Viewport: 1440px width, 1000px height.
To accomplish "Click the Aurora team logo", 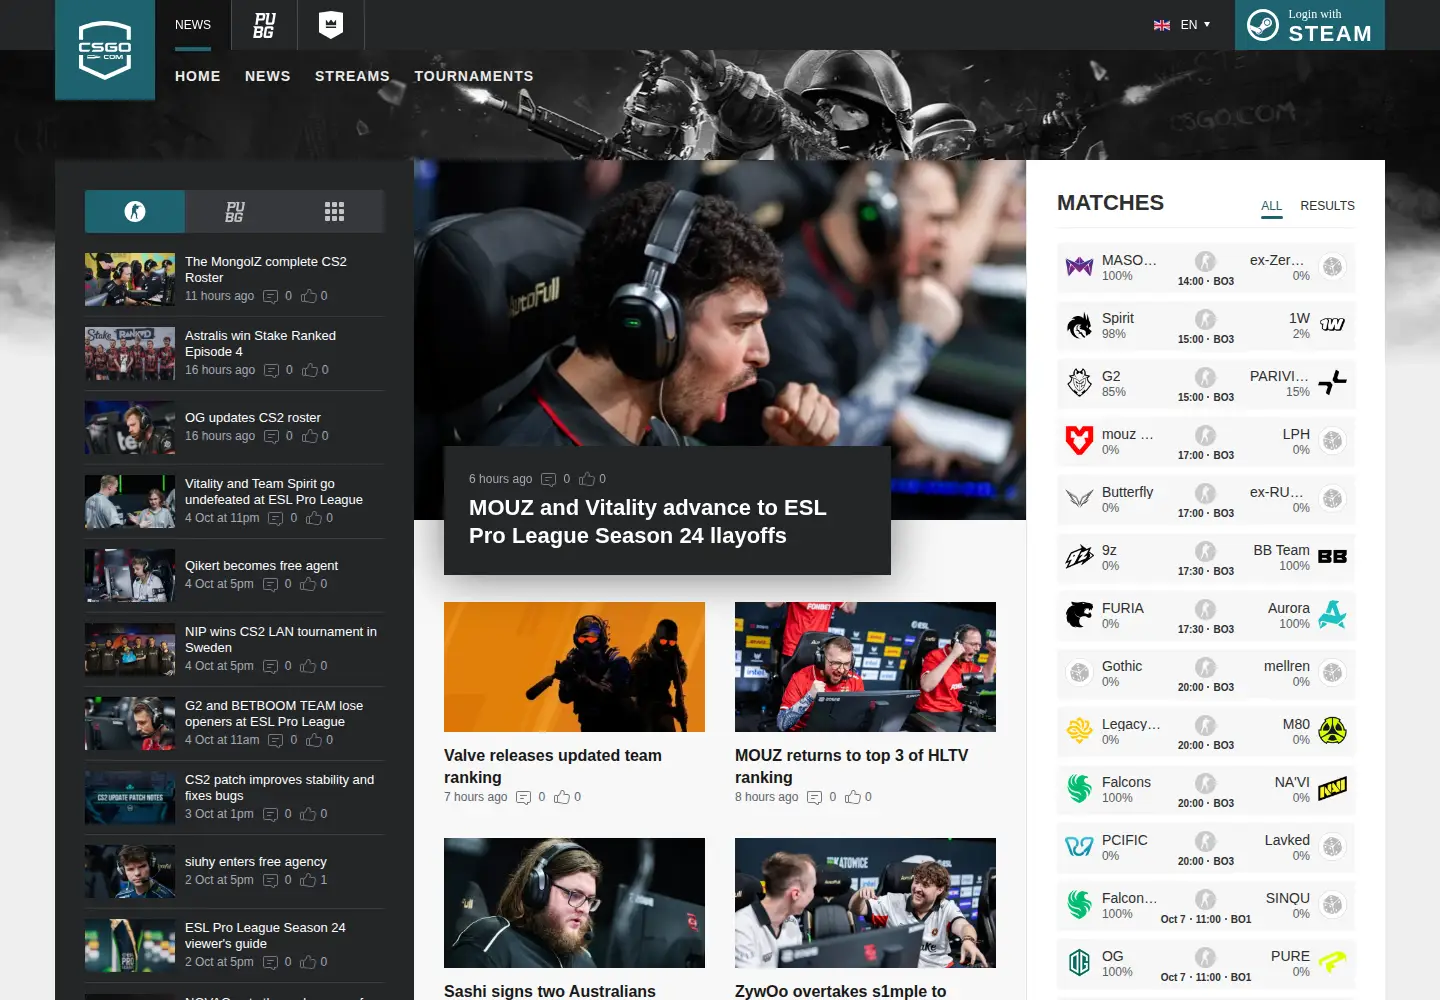I will click(x=1332, y=615).
